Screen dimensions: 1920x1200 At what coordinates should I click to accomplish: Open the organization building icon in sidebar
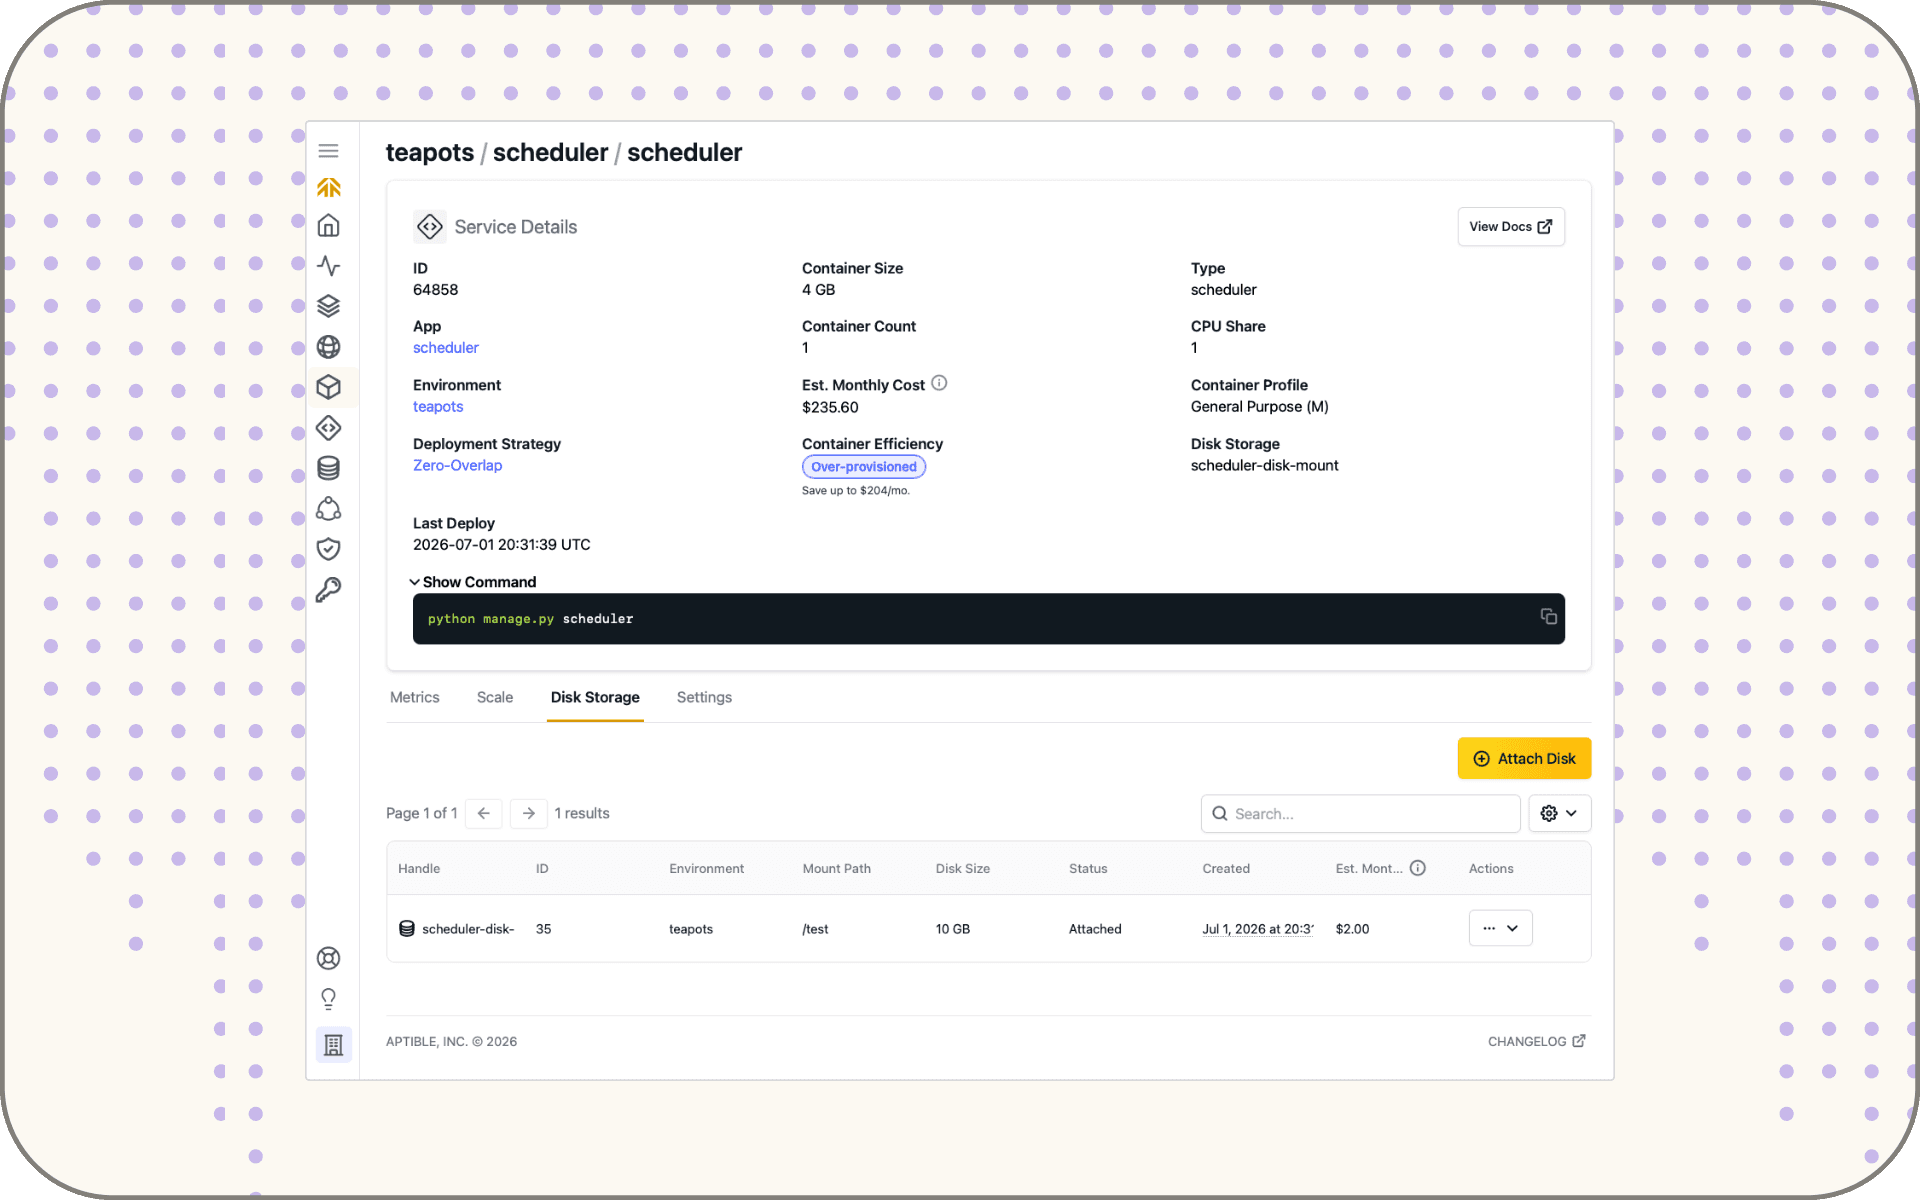pyautogui.click(x=334, y=1045)
